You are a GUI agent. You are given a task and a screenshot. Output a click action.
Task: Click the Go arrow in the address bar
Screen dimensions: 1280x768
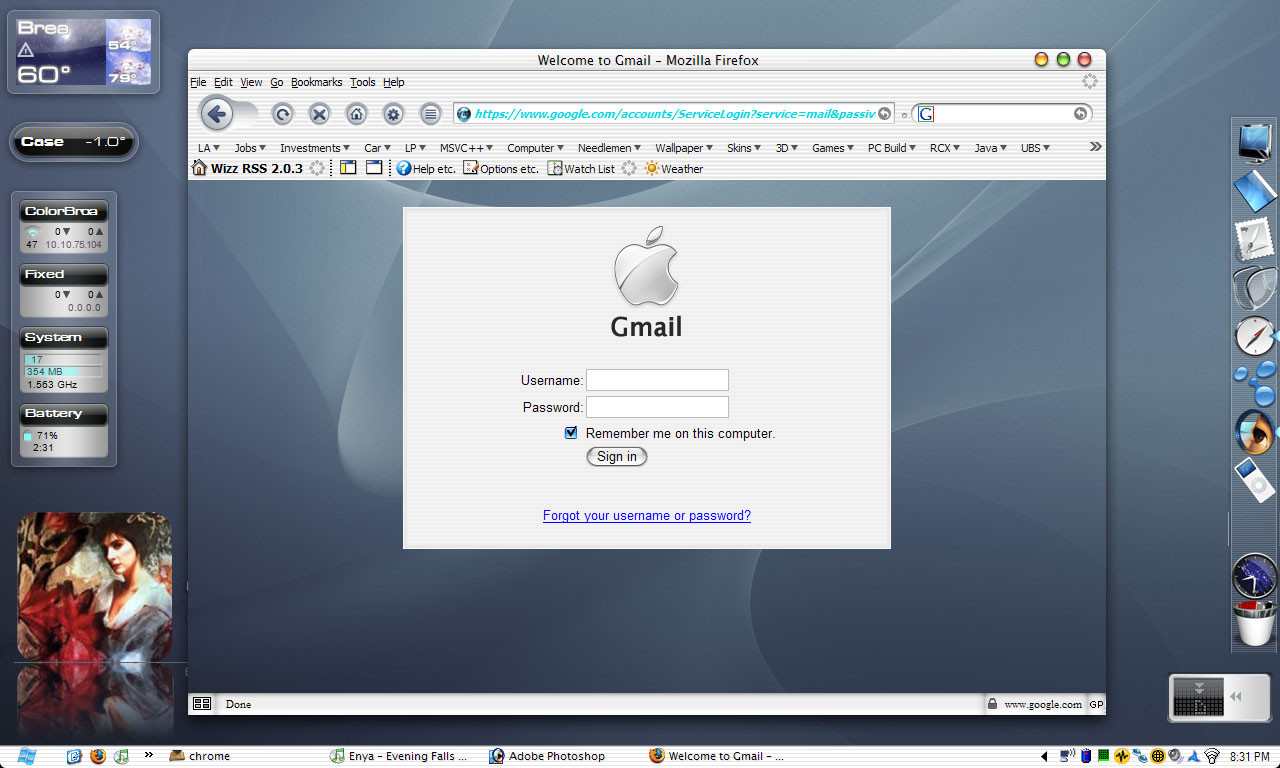tap(884, 114)
